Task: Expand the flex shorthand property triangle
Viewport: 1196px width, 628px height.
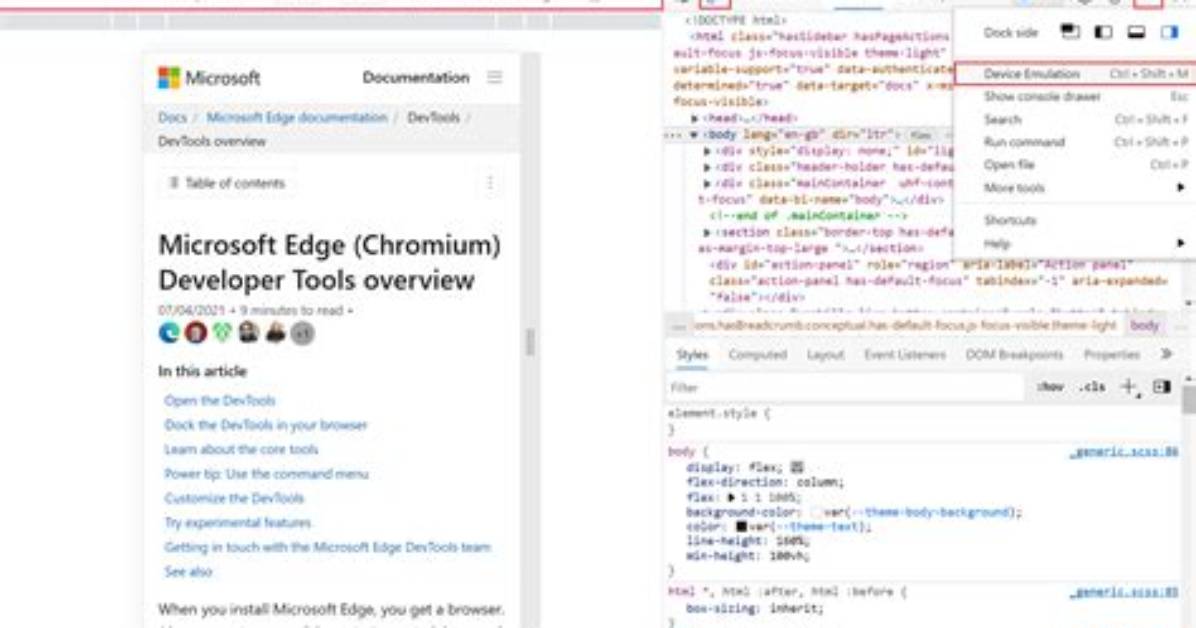Action: tap(731, 498)
